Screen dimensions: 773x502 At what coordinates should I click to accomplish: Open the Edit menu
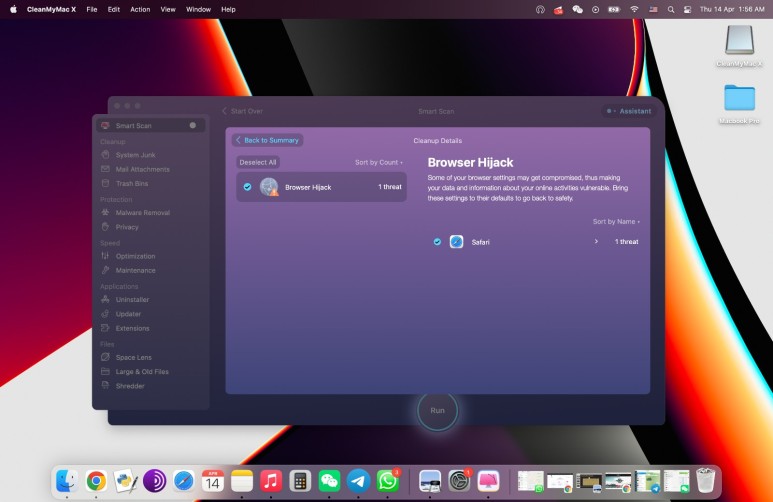click(113, 9)
